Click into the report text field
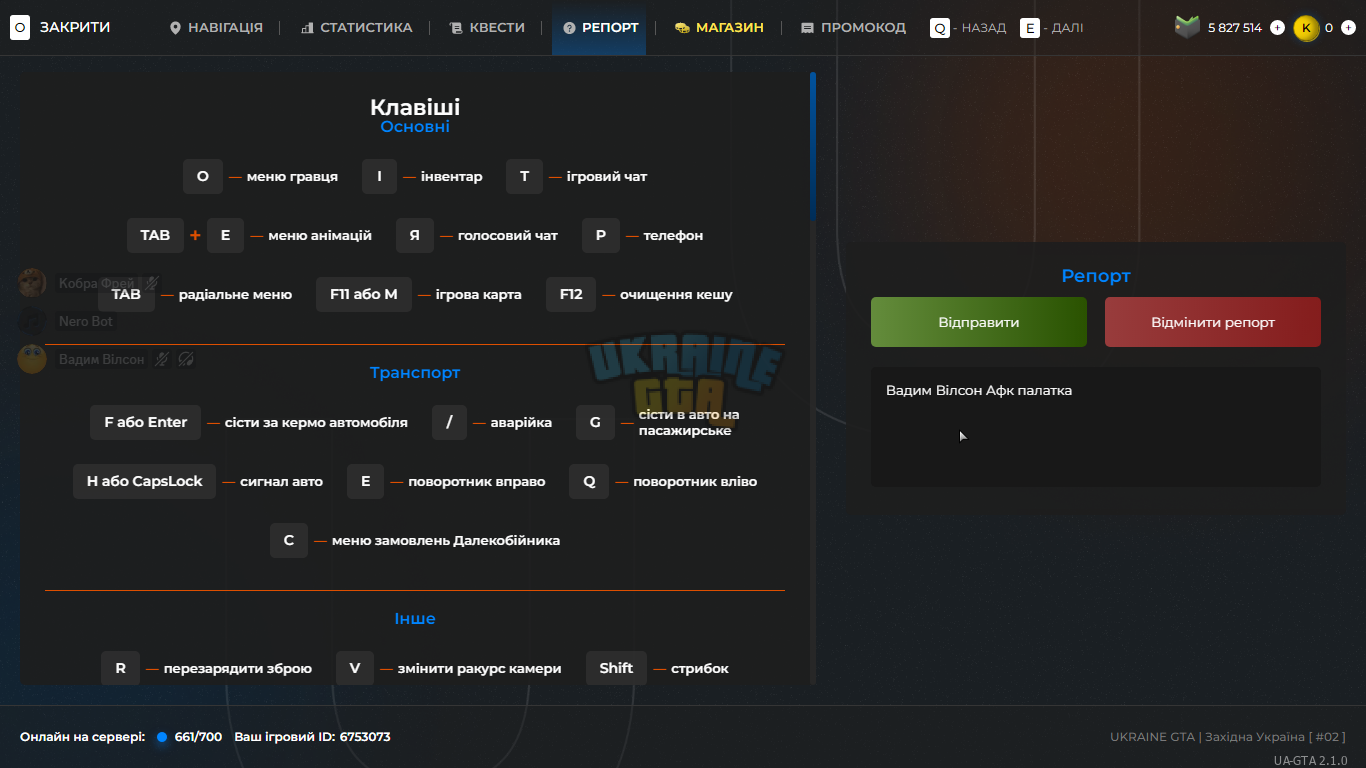The height and width of the screenshot is (768, 1366). point(1096,427)
